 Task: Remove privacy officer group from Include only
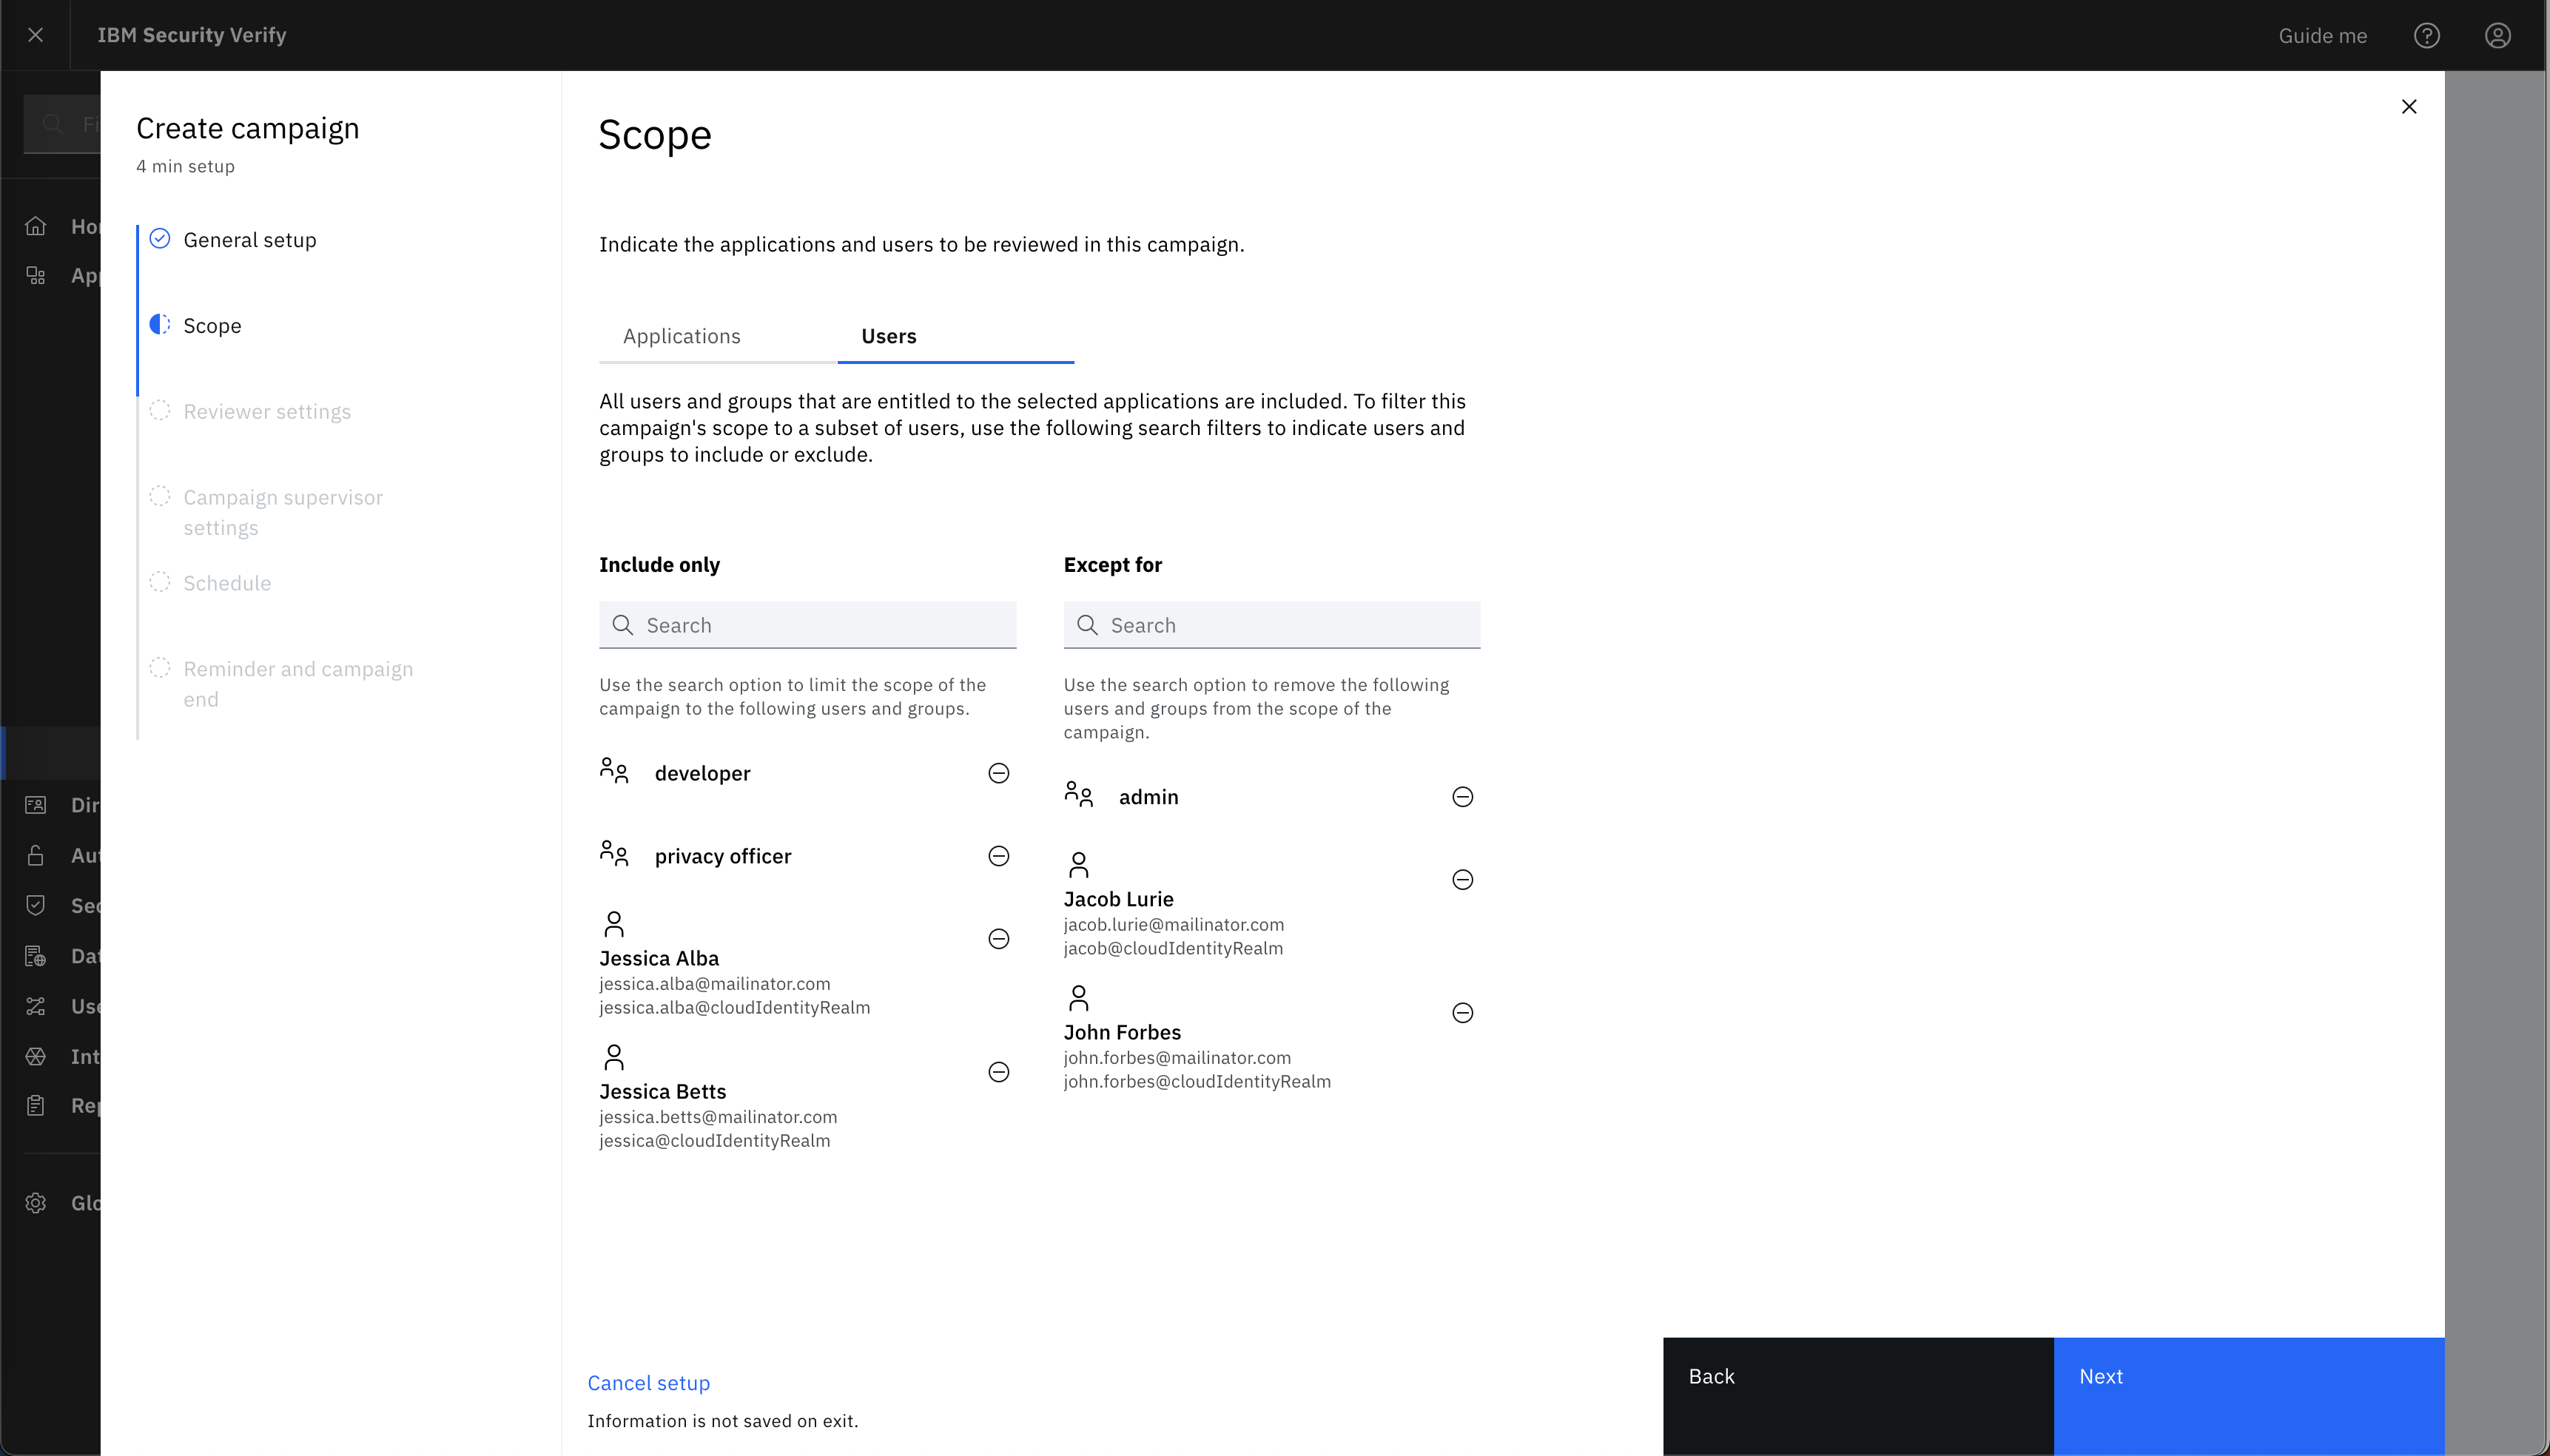pos(998,856)
